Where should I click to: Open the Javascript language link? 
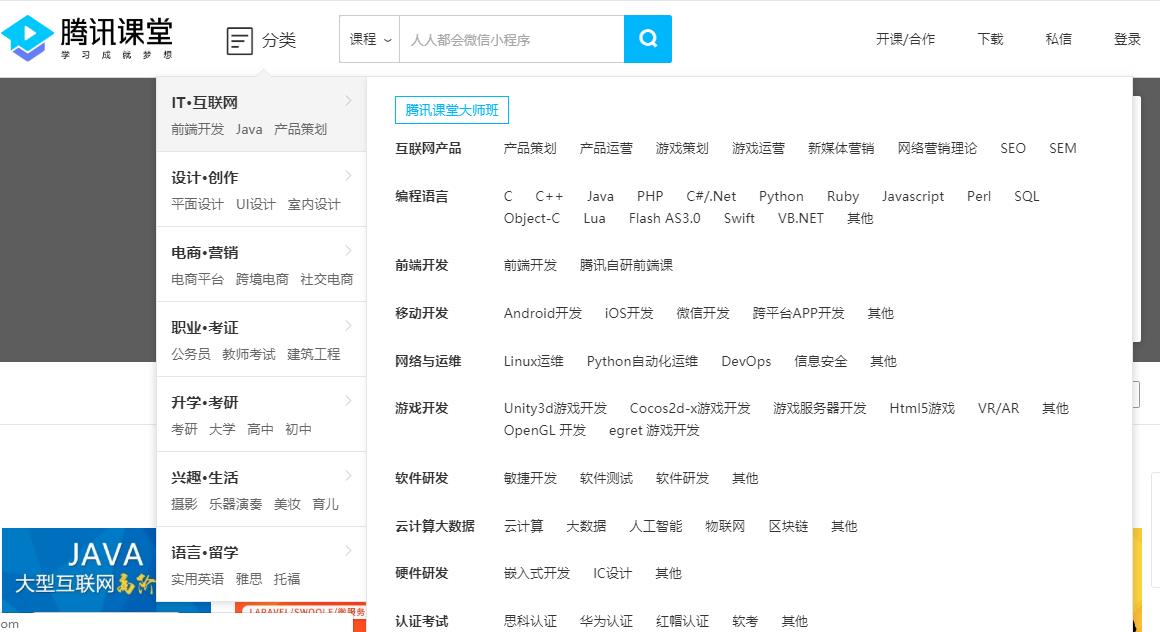click(913, 196)
